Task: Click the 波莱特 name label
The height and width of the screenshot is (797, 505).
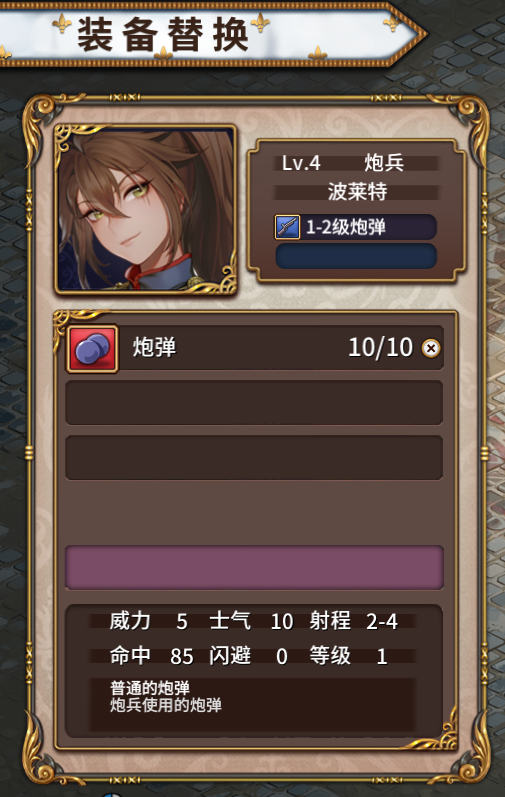Action: [357, 192]
